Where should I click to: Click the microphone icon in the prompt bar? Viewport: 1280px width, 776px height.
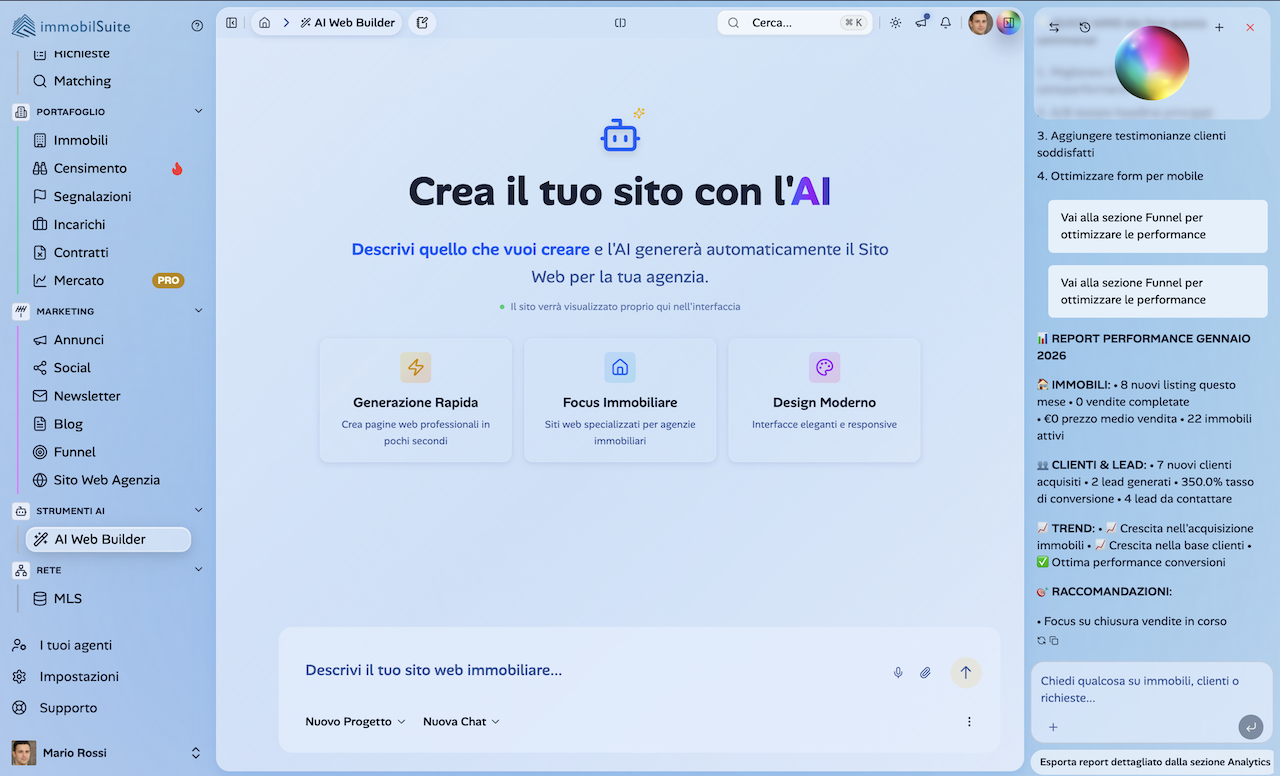pos(897,672)
